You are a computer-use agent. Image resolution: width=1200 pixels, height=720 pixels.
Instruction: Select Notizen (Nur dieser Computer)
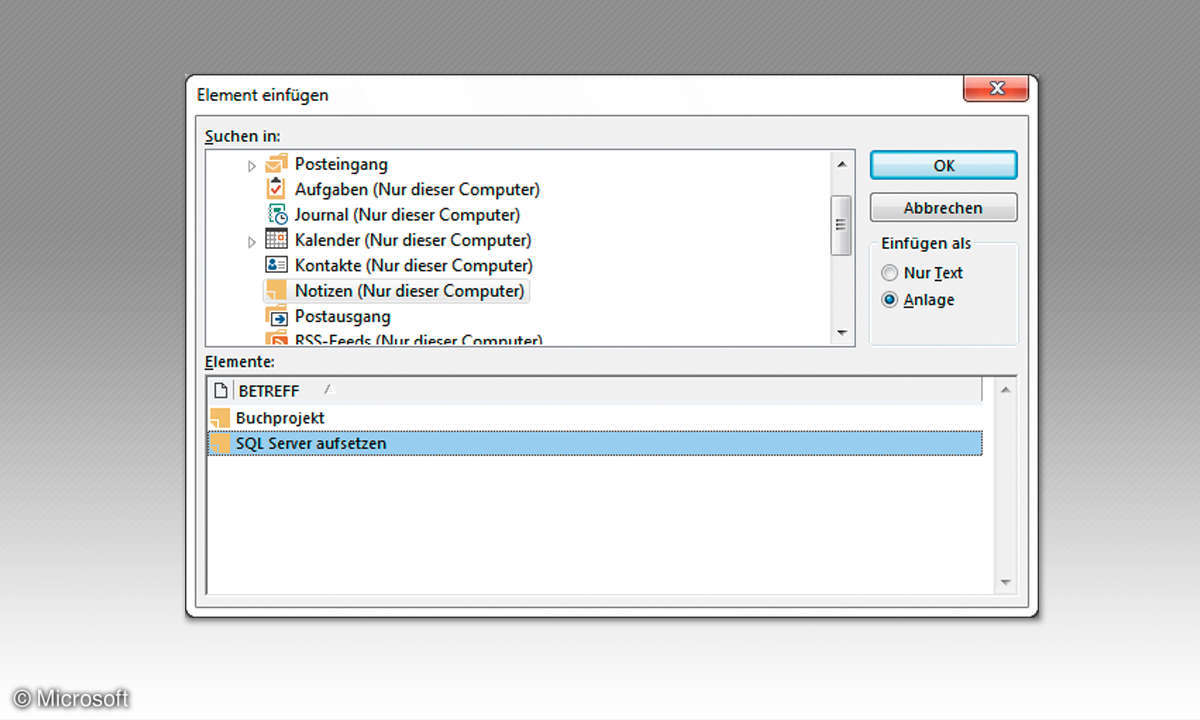pos(409,291)
